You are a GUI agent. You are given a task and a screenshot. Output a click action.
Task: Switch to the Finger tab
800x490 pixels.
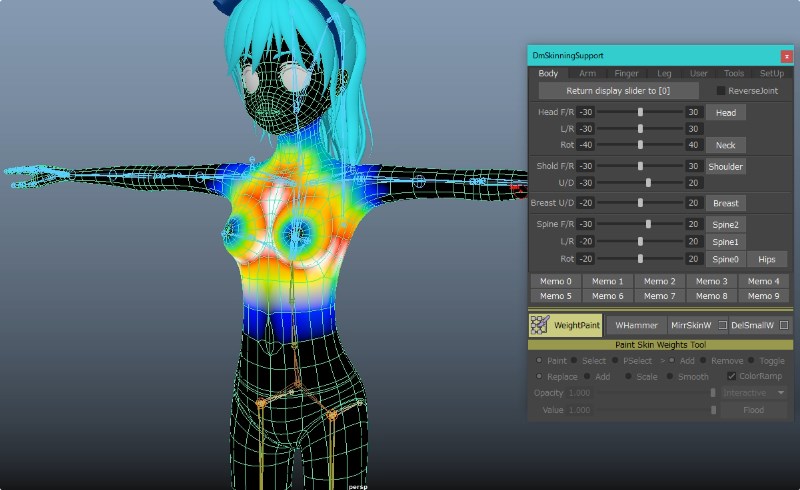[x=626, y=74]
